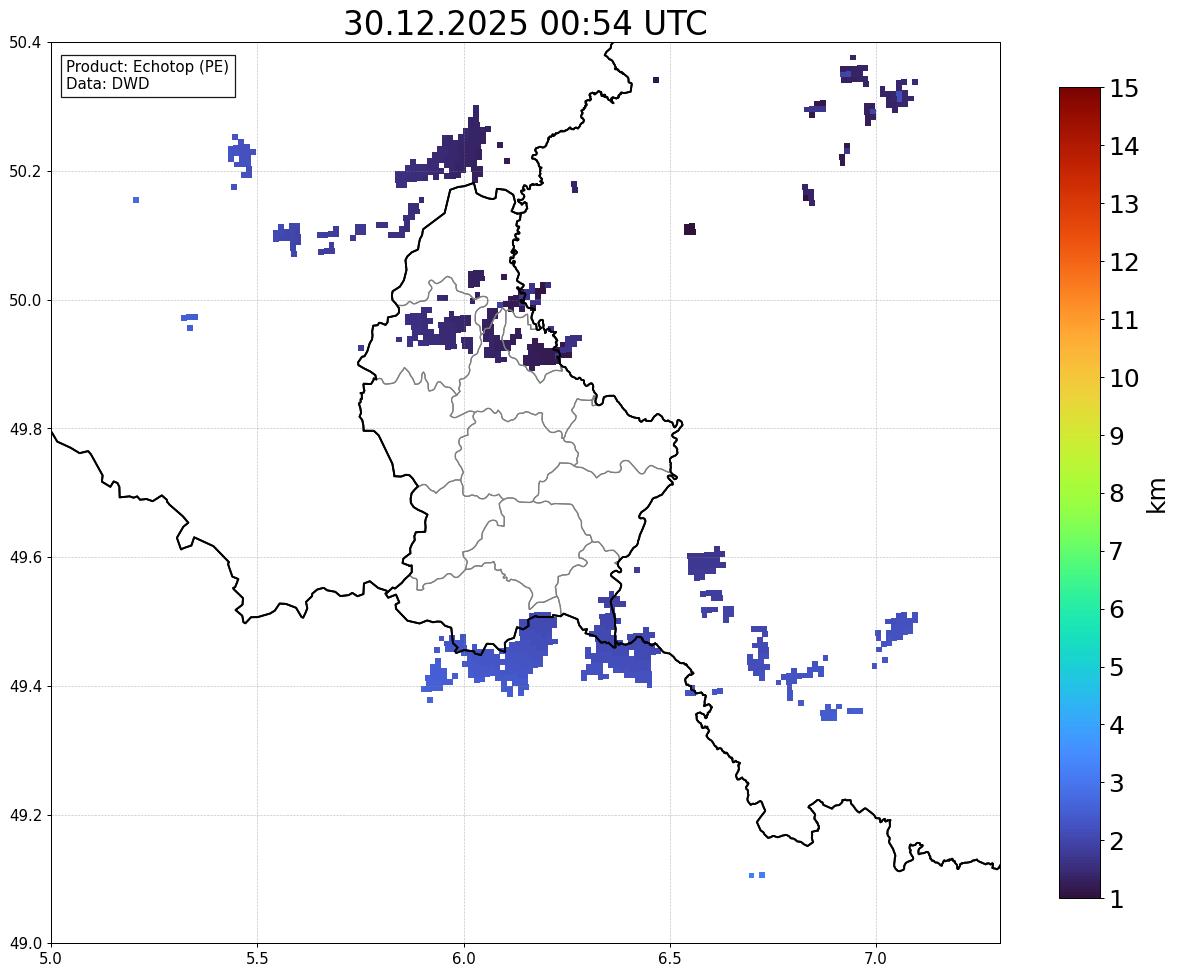Viewport: 1178px width, 976px height.
Task: Click the small echo pixels near 49.1 latitude
Action: (757, 875)
